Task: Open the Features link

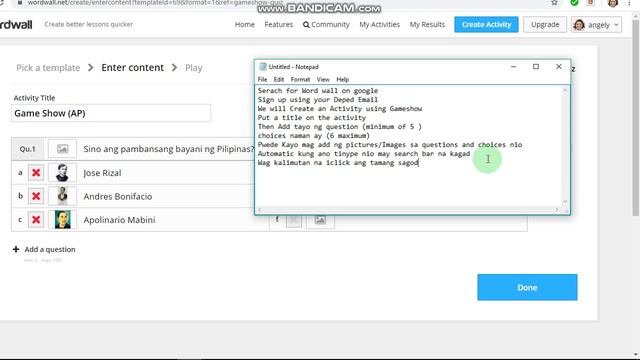Action: (278, 24)
